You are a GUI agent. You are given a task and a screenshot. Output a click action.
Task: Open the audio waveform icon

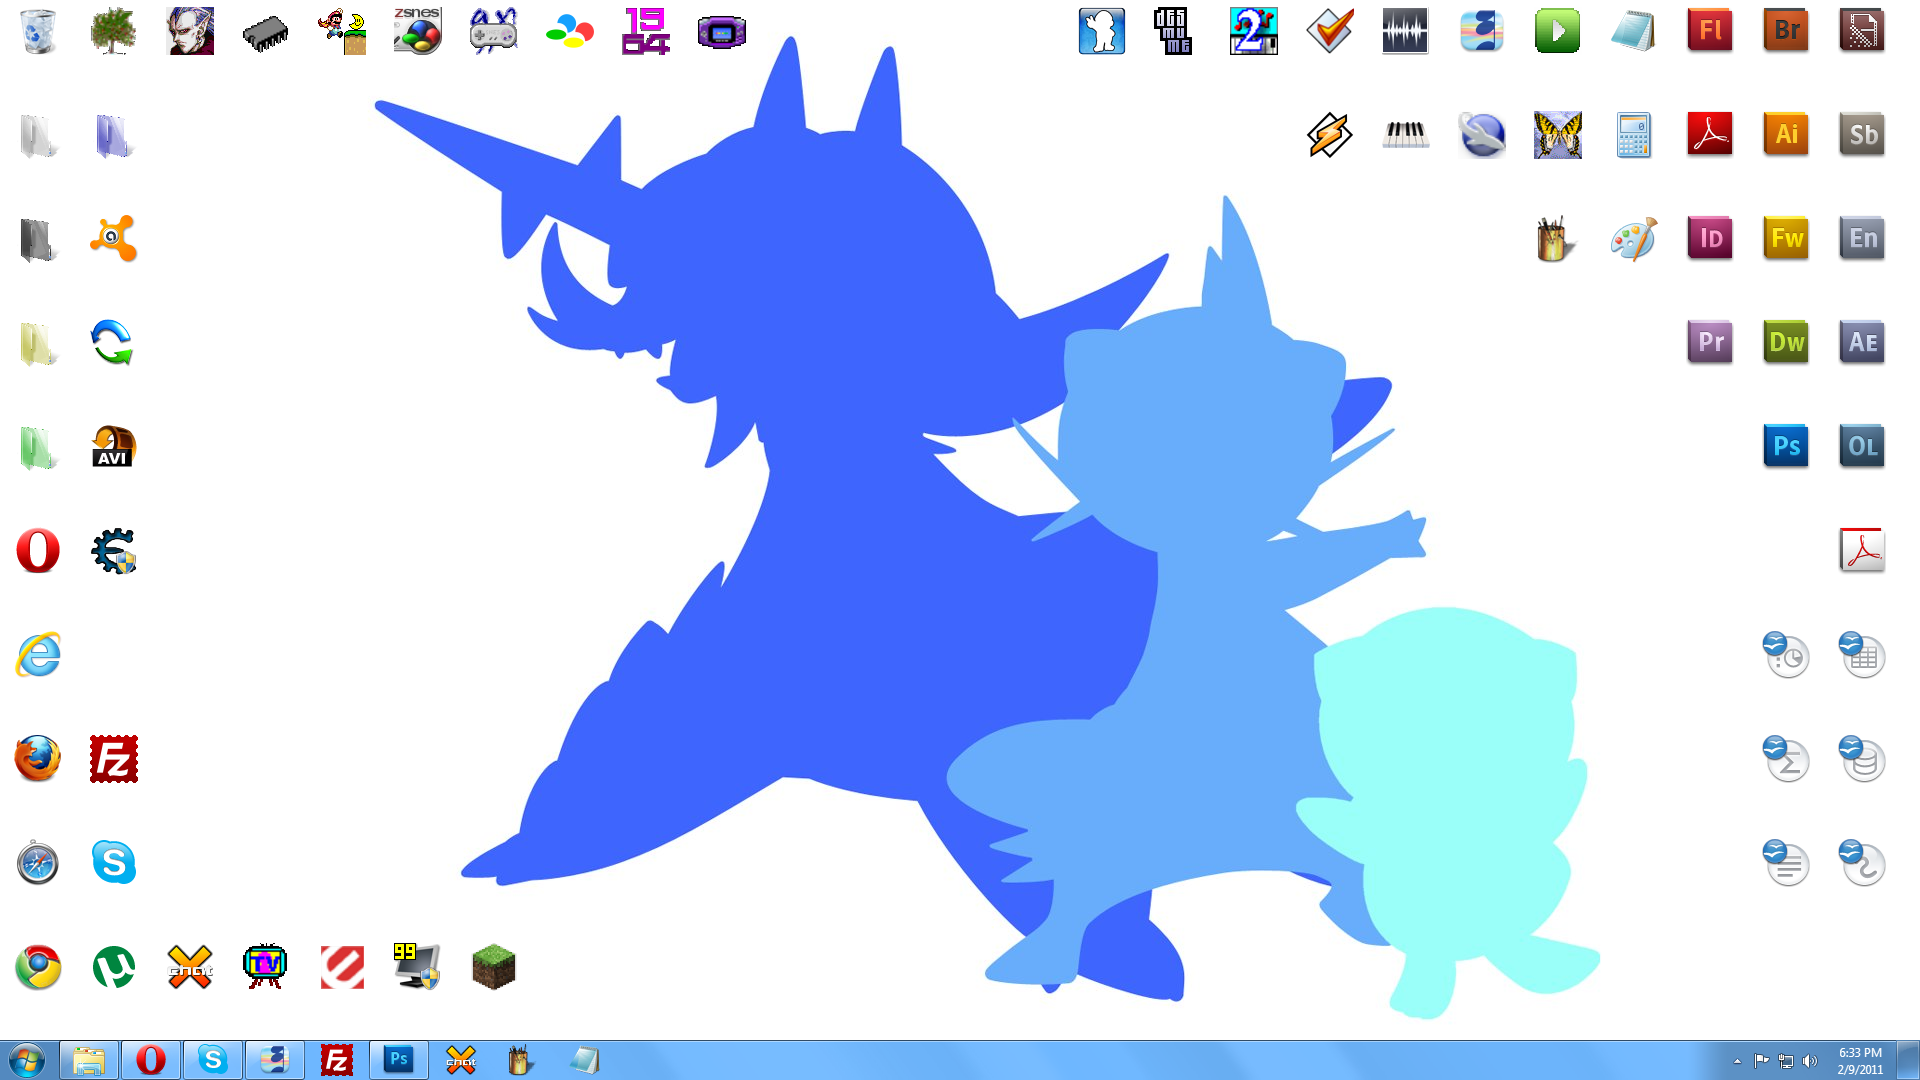1406,31
